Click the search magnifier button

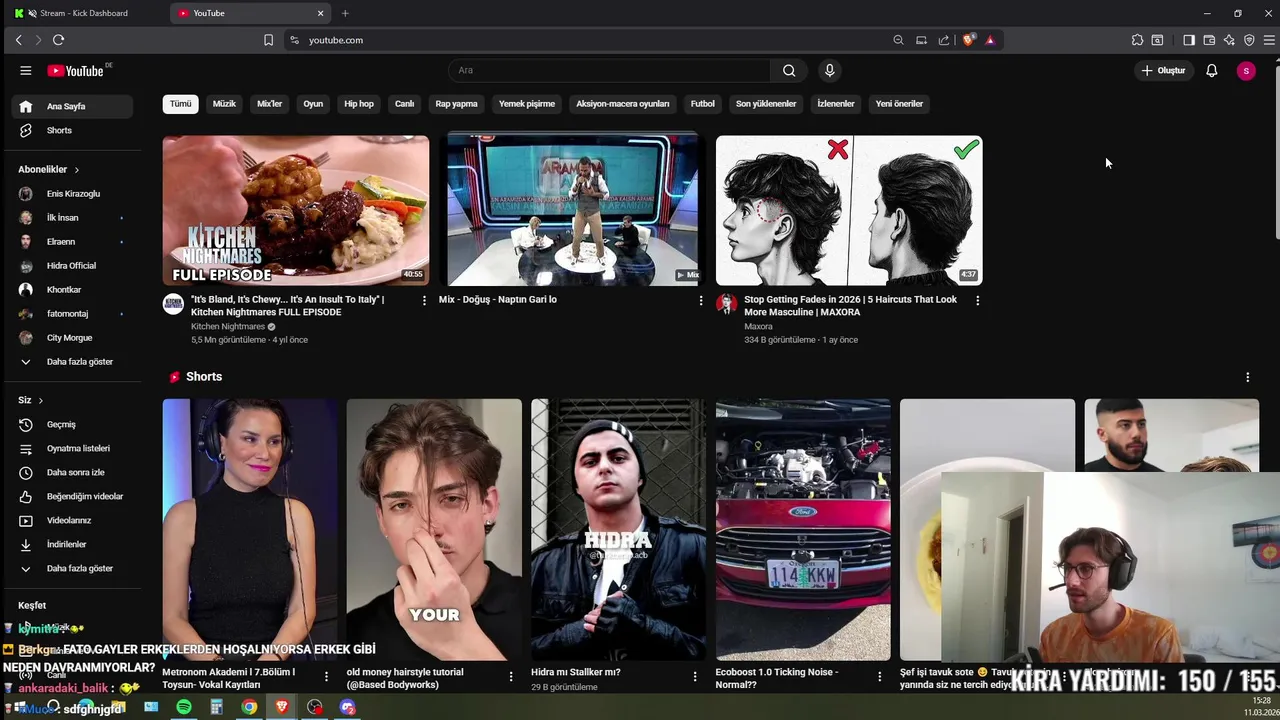(789, 70)
